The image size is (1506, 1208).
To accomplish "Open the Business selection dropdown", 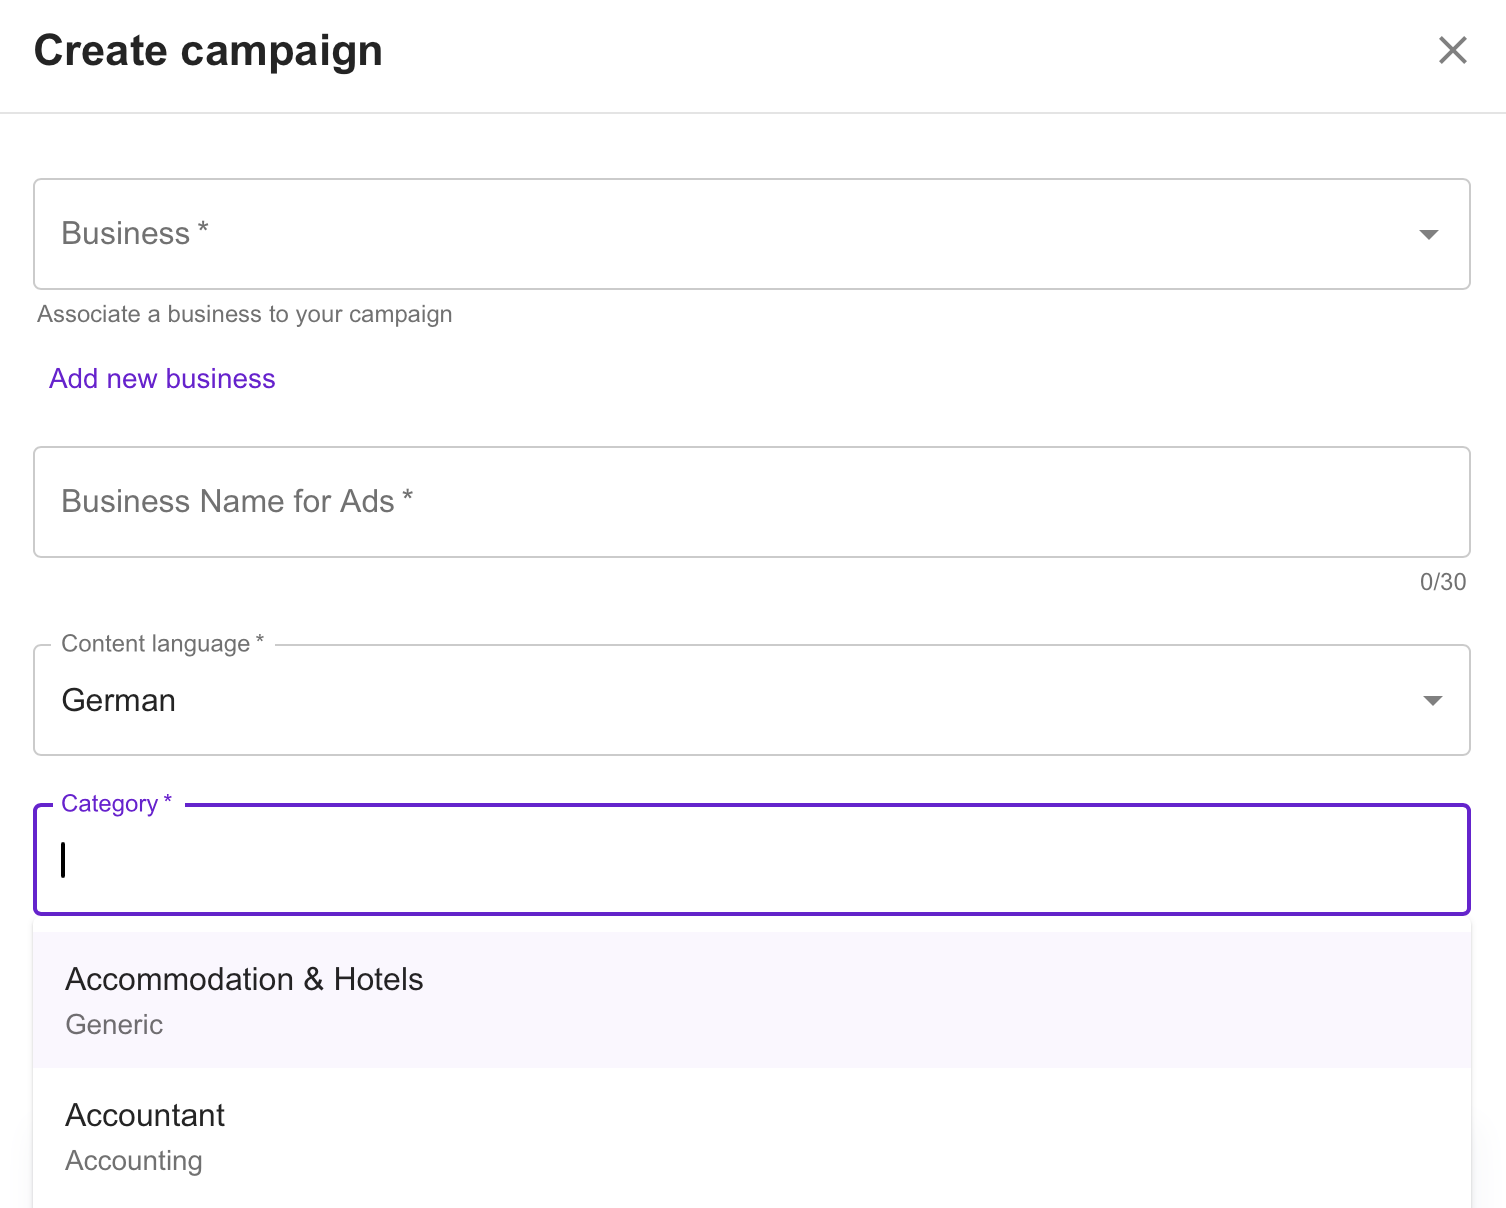I will click(750, 234).
